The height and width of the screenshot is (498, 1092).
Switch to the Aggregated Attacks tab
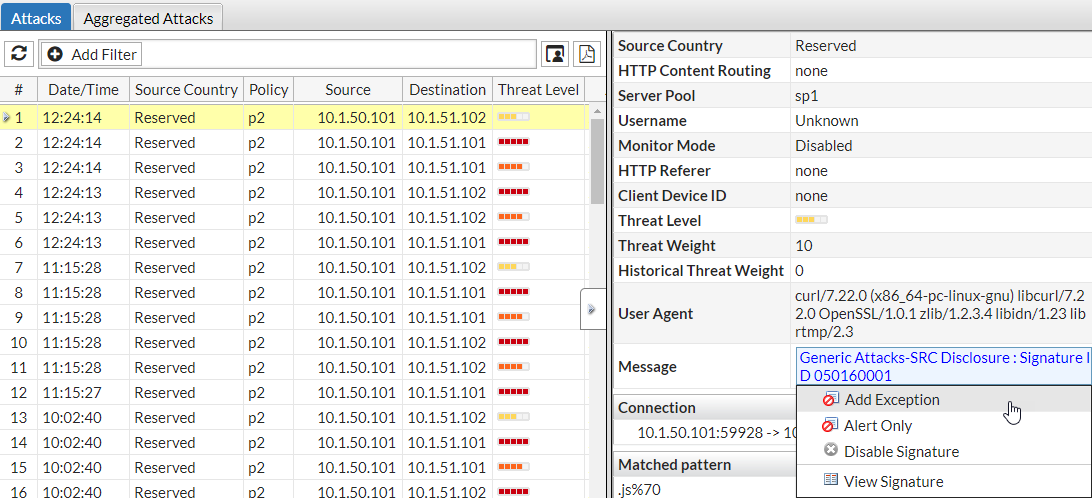click(148, 19)
